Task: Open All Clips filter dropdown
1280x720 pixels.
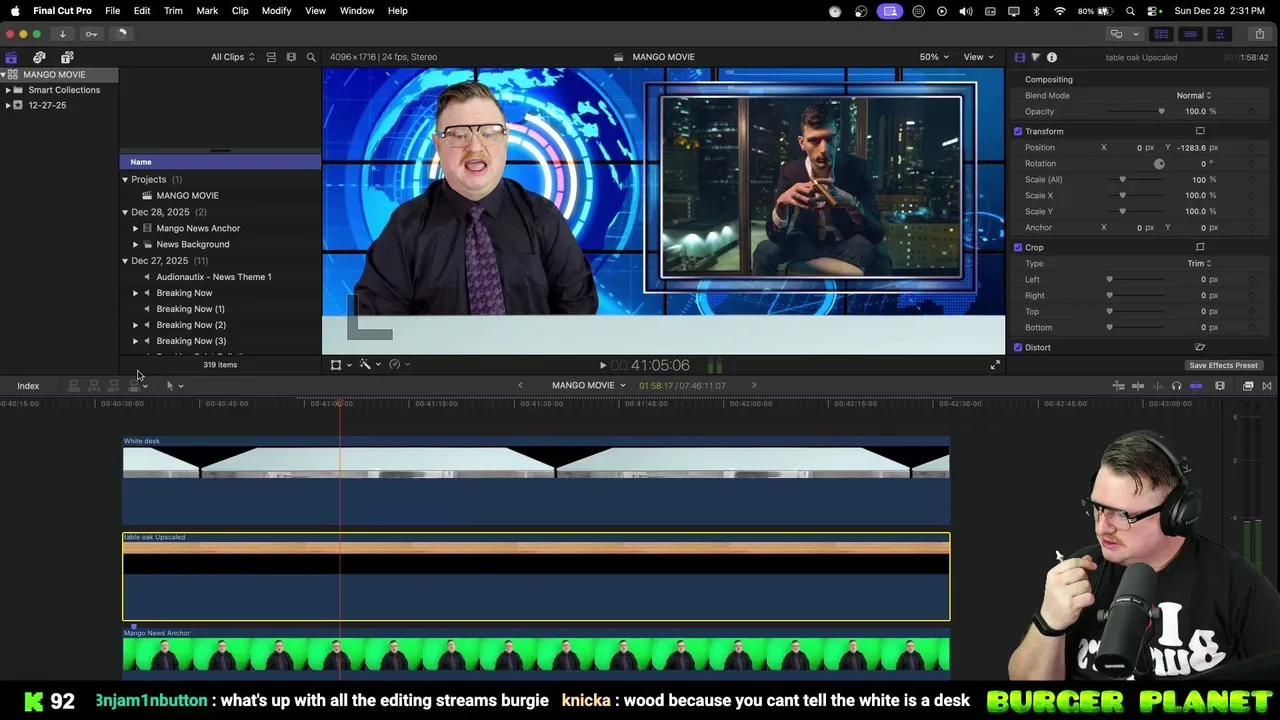Action: (x=232, y=57)
